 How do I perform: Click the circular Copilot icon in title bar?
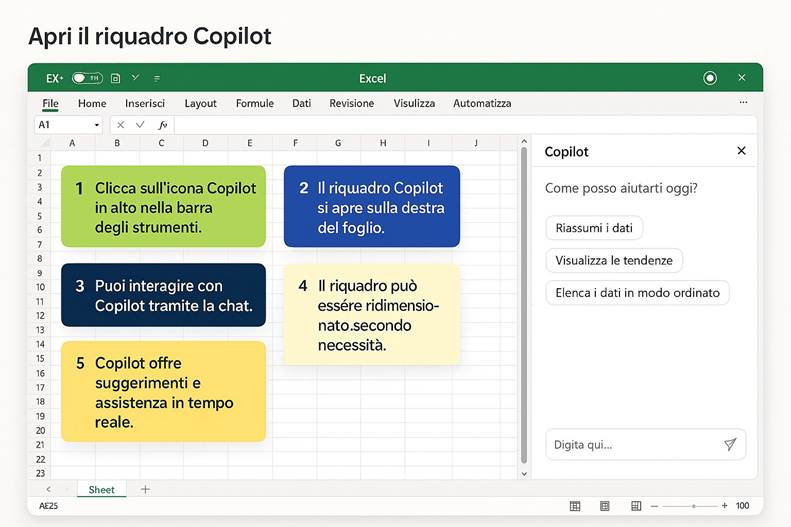tap(710, 78)
